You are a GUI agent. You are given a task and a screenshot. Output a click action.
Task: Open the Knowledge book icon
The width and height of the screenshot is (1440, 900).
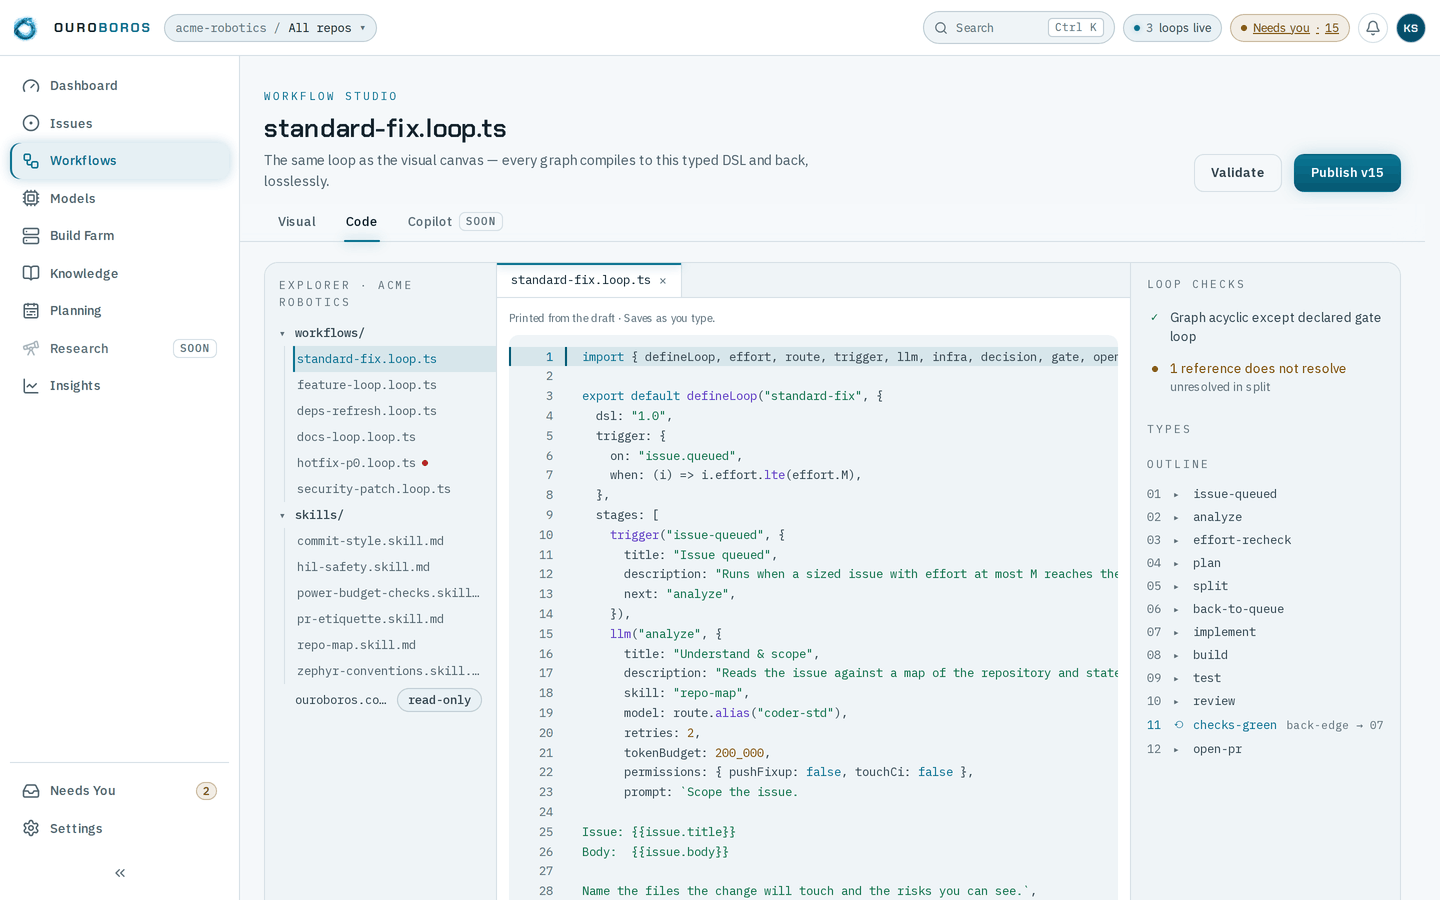point(31,273)
